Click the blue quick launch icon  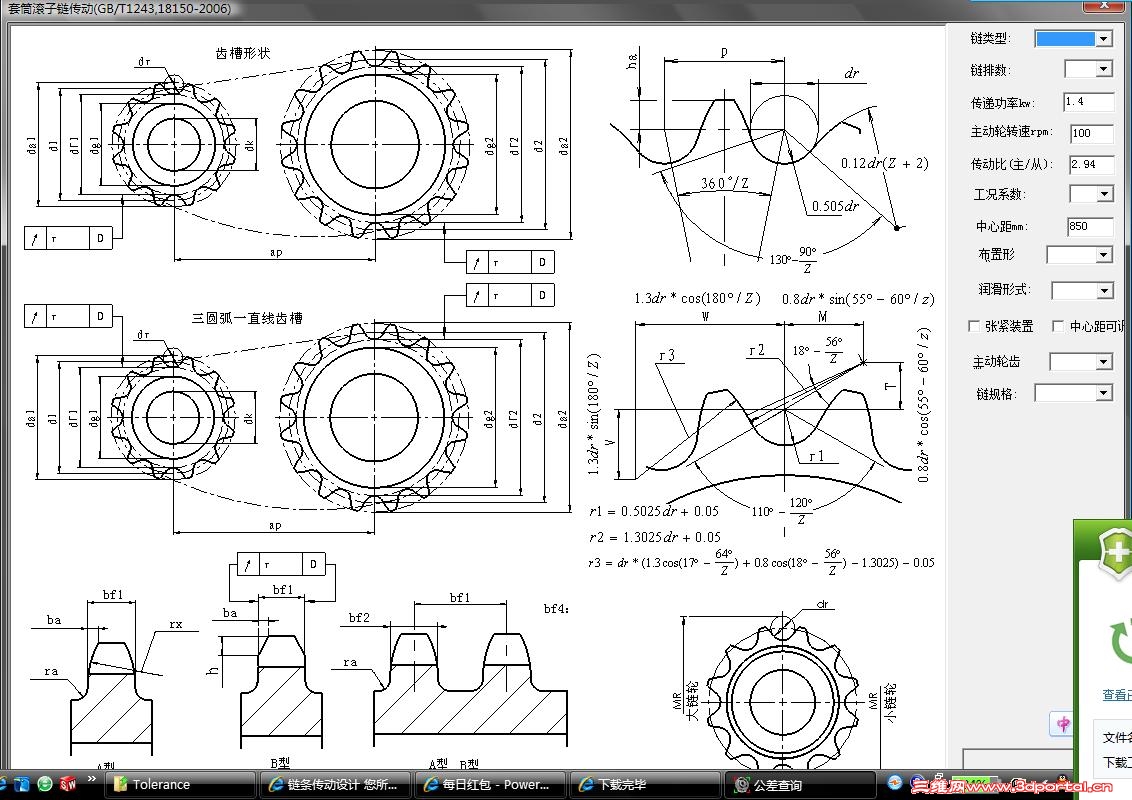tap(22, 784)
